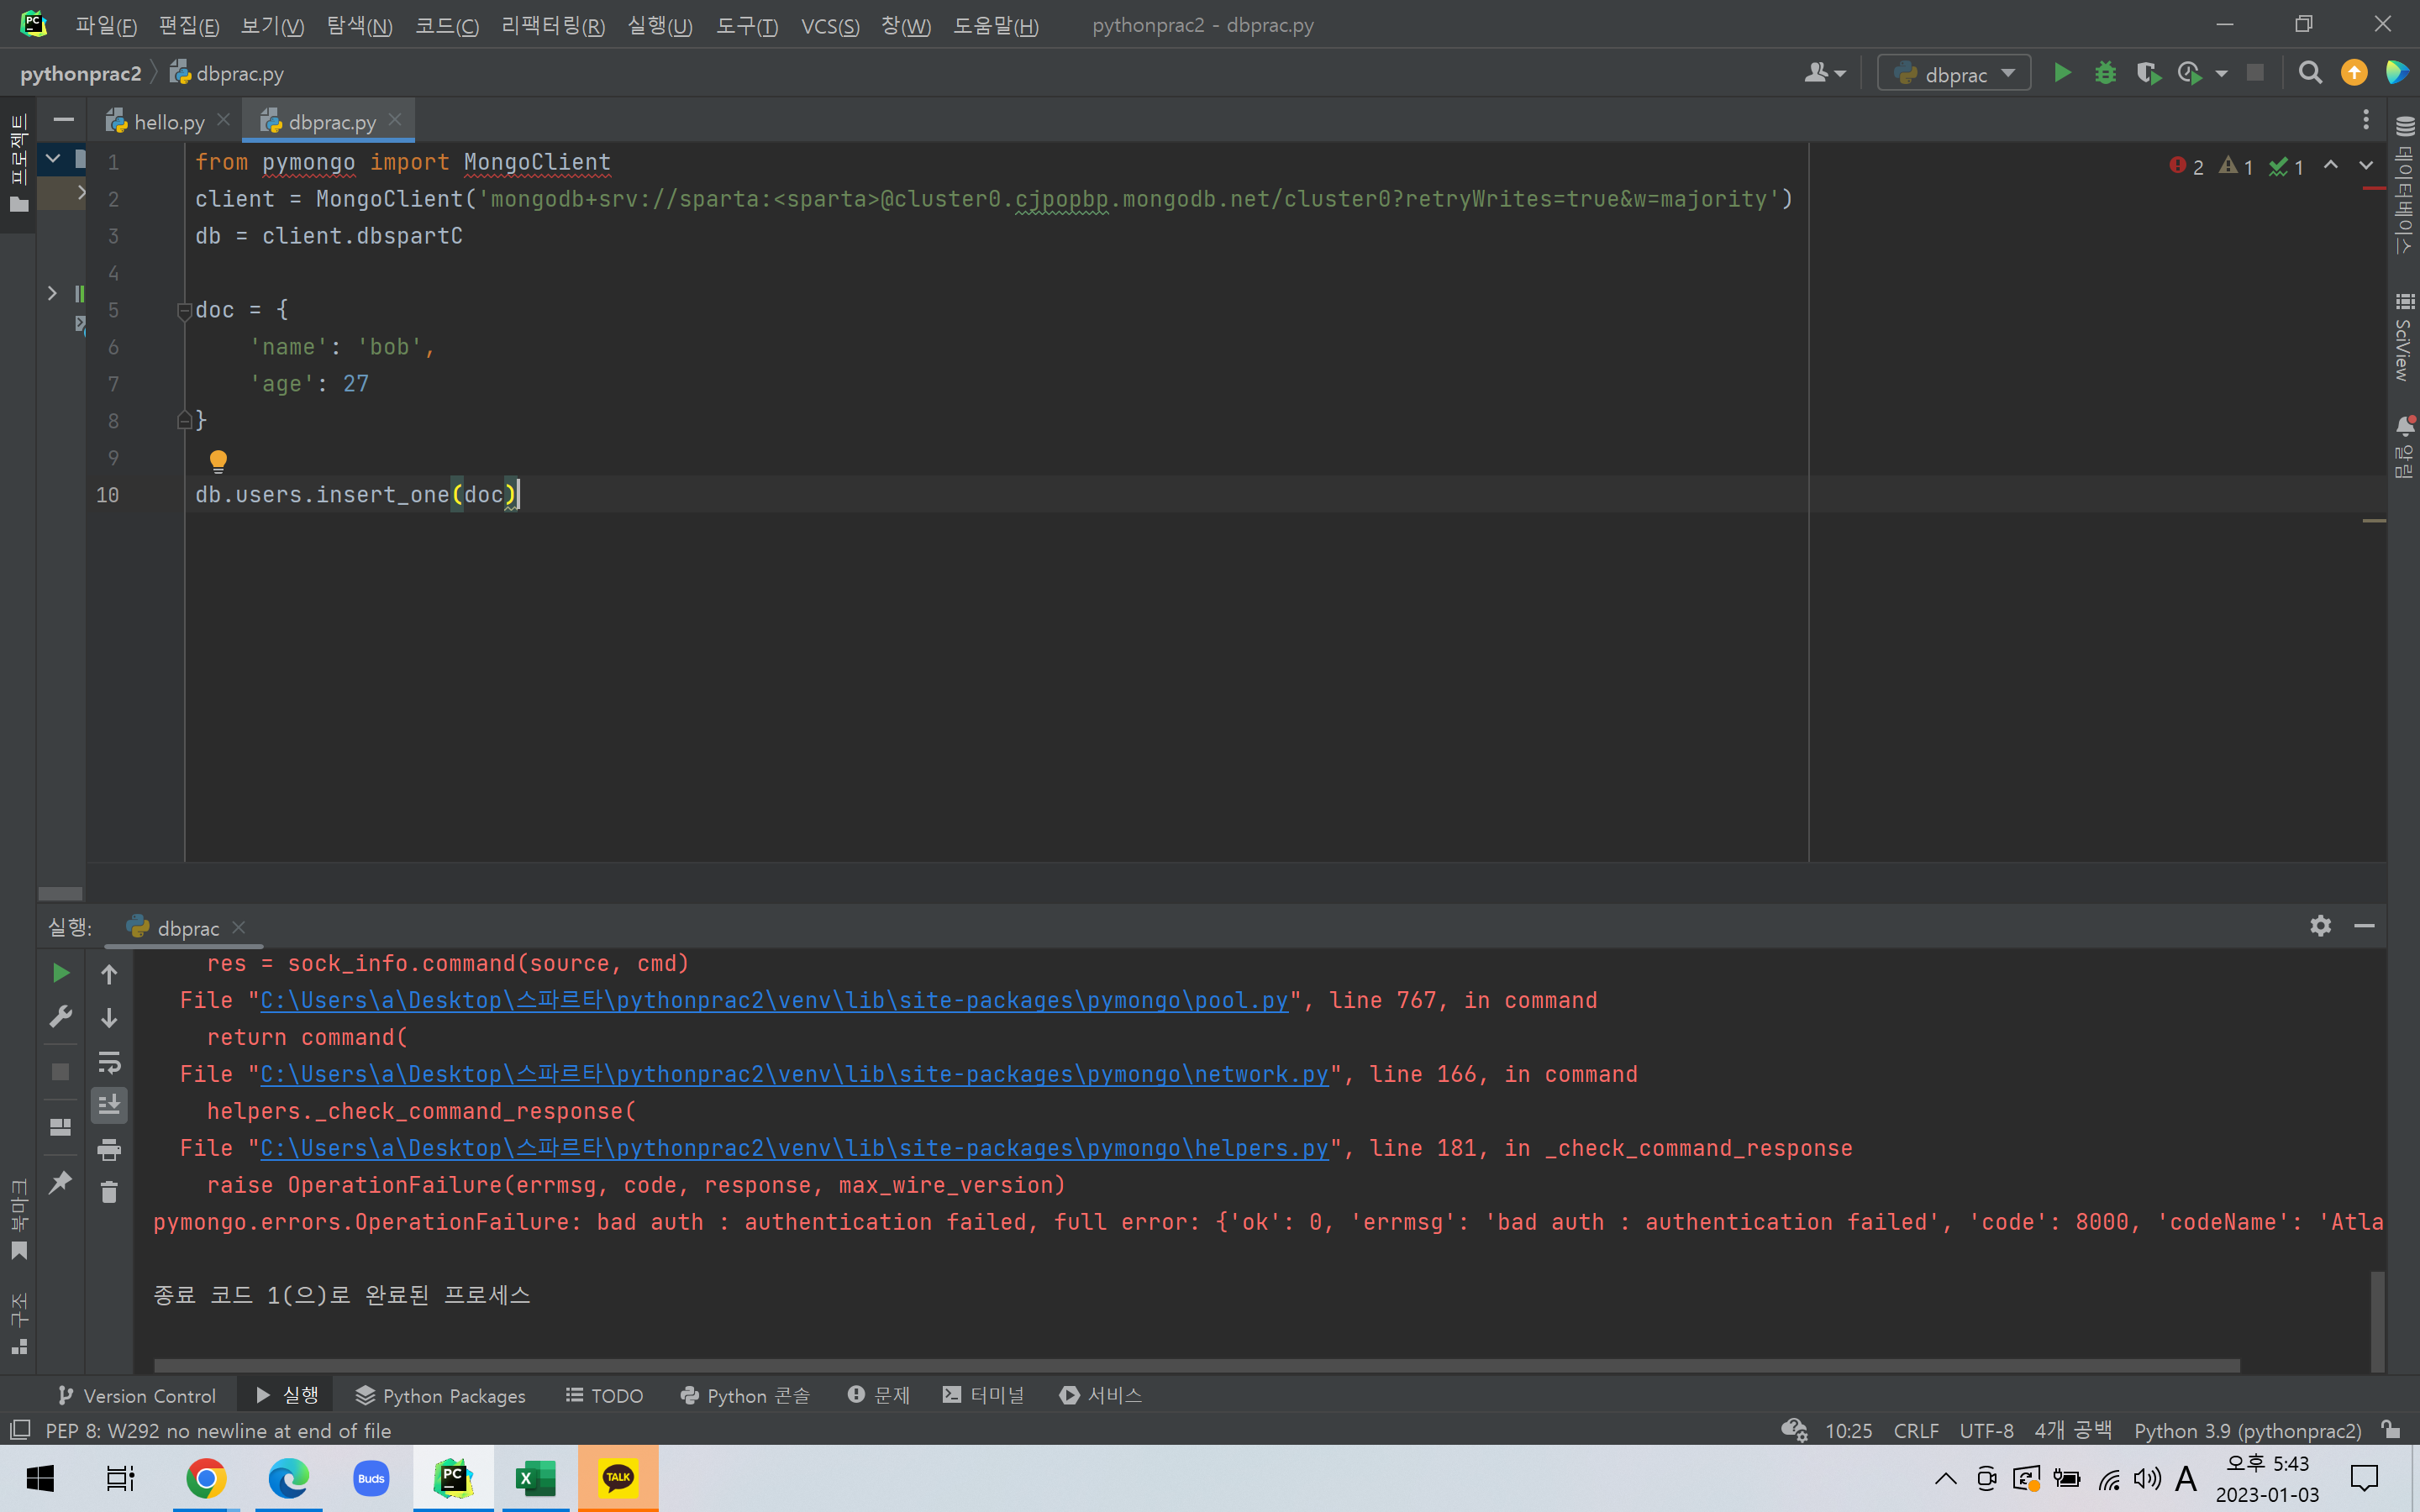
Task: Open the Python Packages tool window tab
Action: click(x=440, y=1395)
